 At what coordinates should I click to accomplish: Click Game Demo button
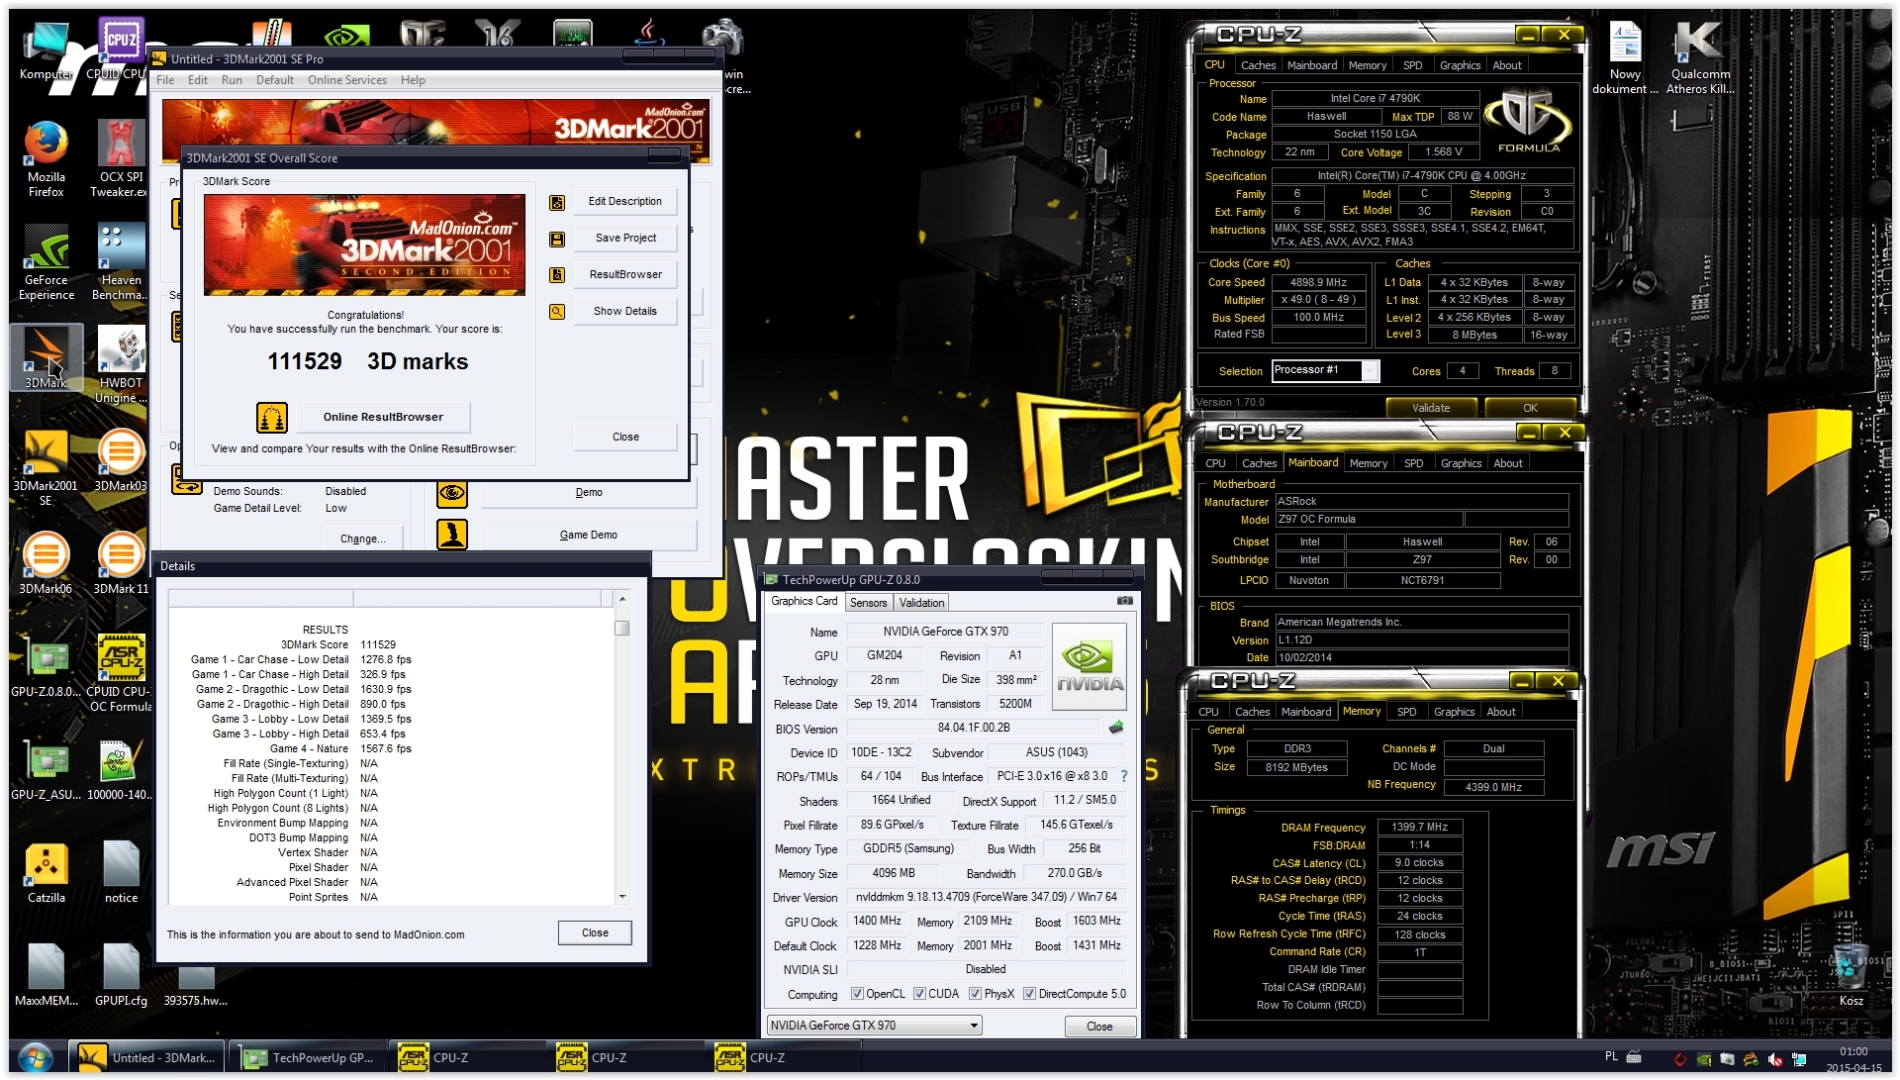[588, 535]
